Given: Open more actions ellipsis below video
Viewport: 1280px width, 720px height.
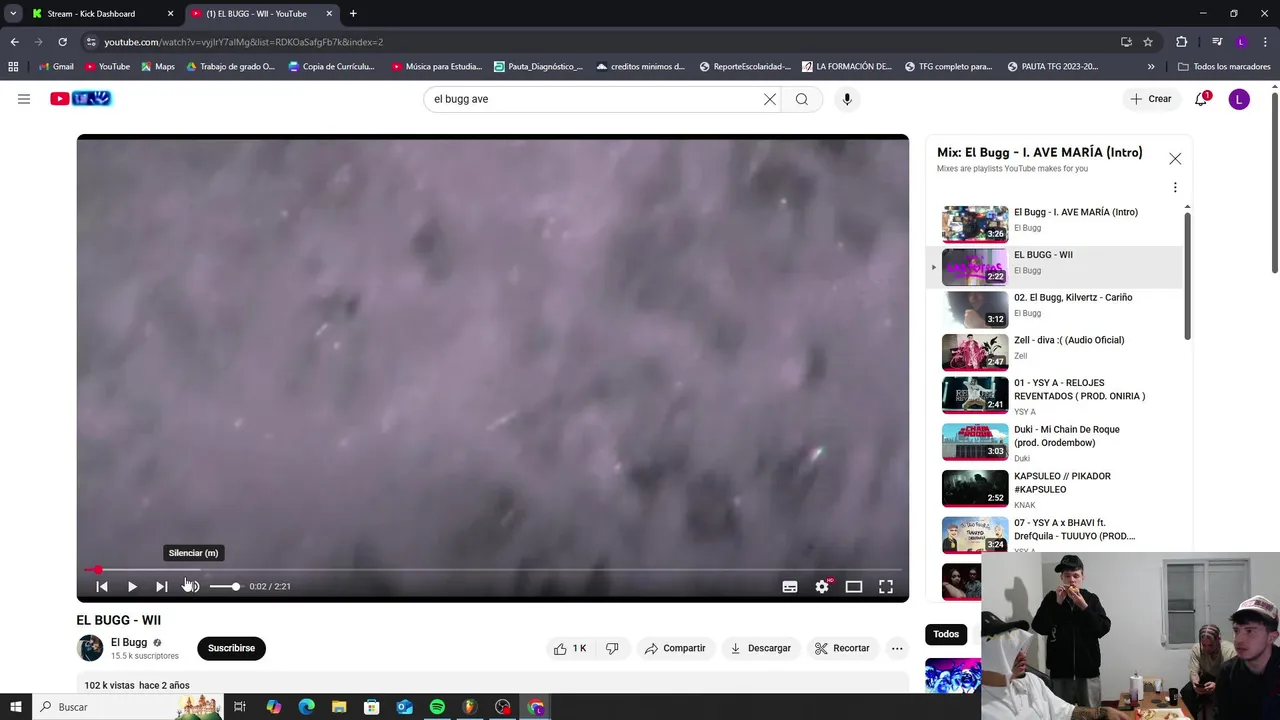Looking at the screenshot, I should (x=897, y=648).
